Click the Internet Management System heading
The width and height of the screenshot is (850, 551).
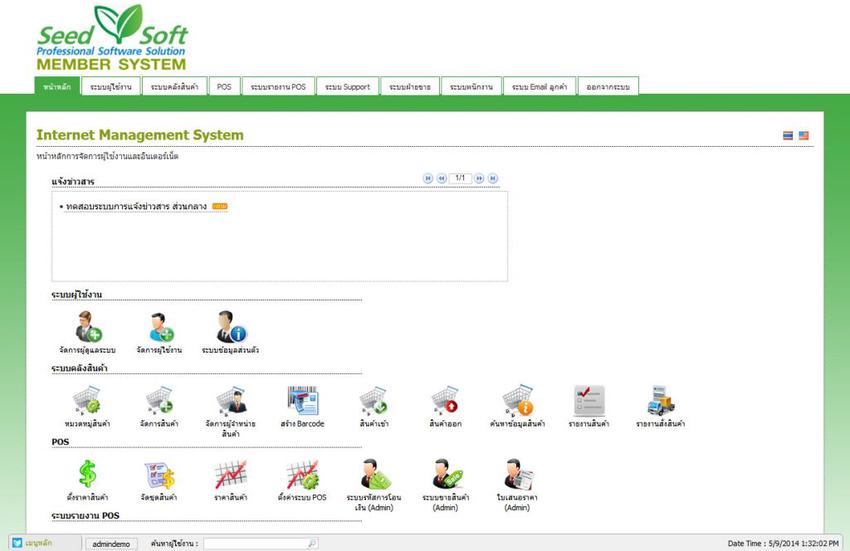[140, 135]
